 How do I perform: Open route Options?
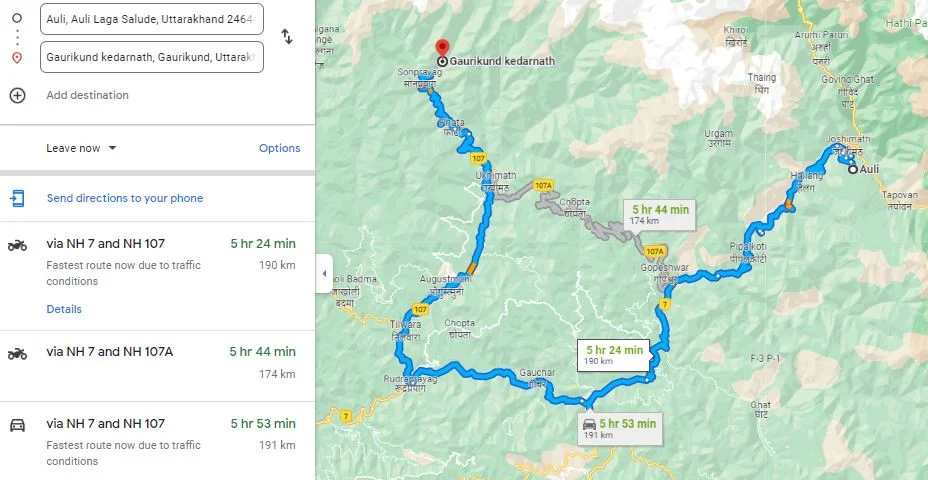279,148
